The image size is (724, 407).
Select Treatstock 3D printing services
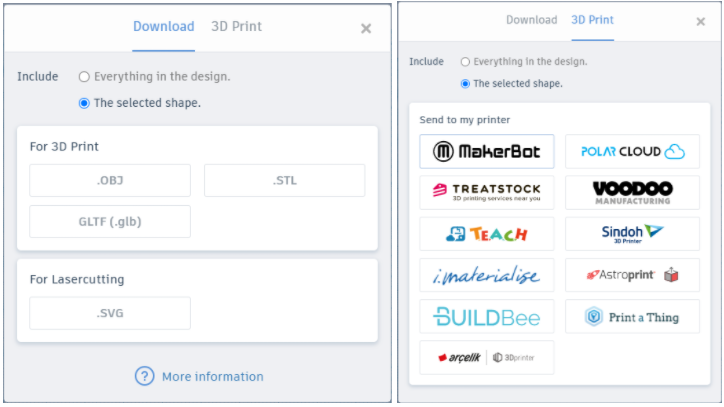(x=487, y=193)
